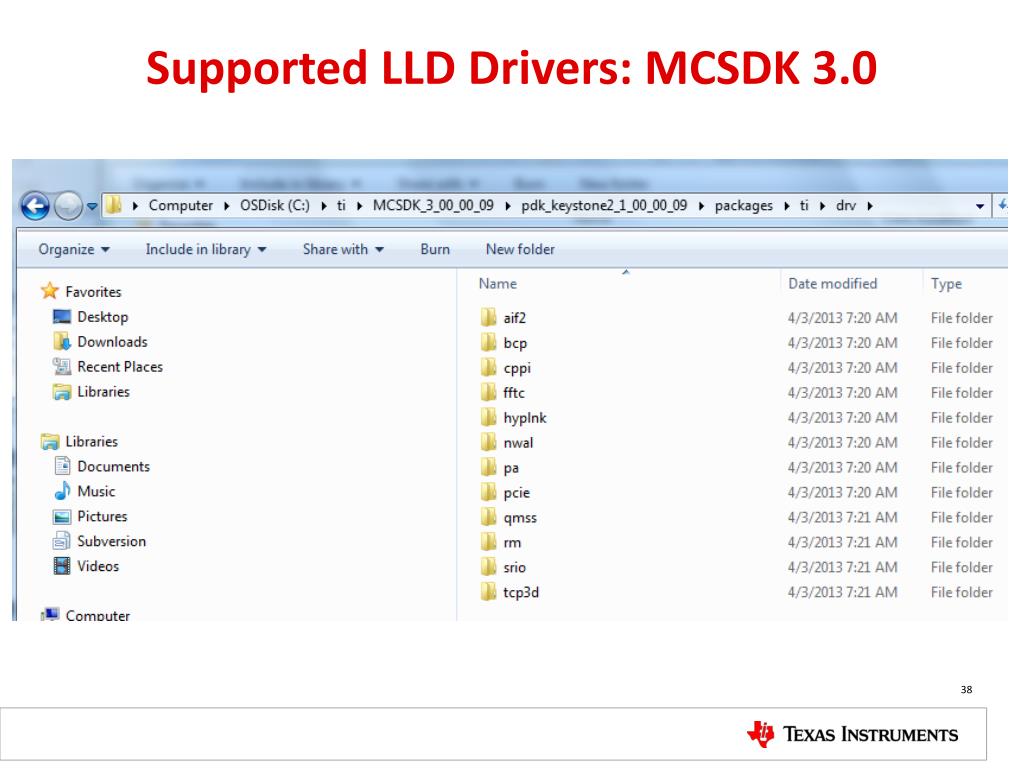Click the tcp3d folder icon
The height and width of the screenshot is (768, 1024).
[x=488, y=592]
